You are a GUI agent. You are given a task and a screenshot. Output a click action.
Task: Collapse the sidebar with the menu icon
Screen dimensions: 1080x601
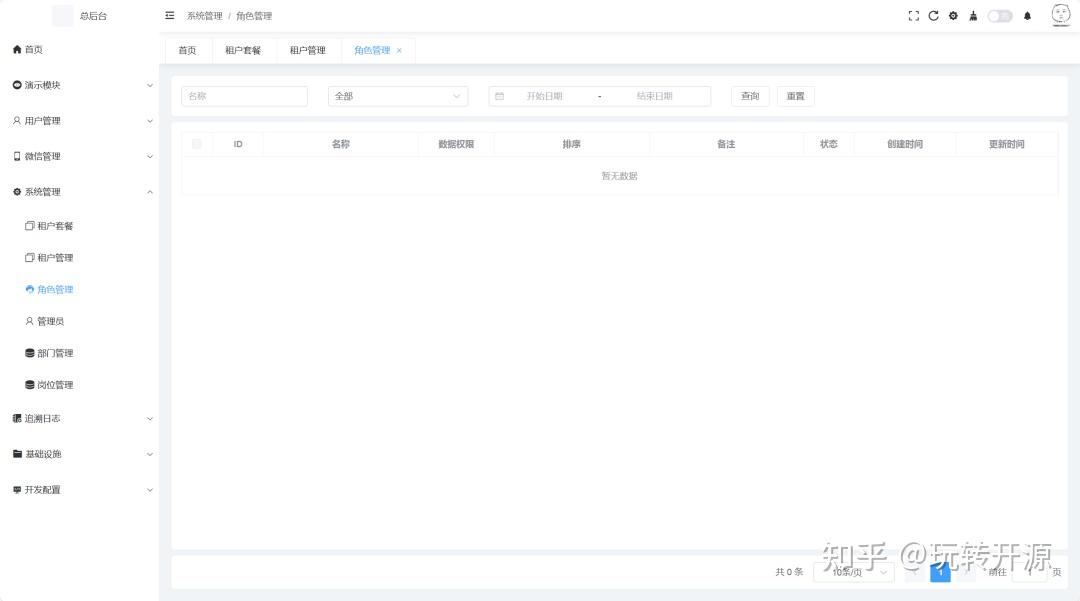[x=169, y=15]
